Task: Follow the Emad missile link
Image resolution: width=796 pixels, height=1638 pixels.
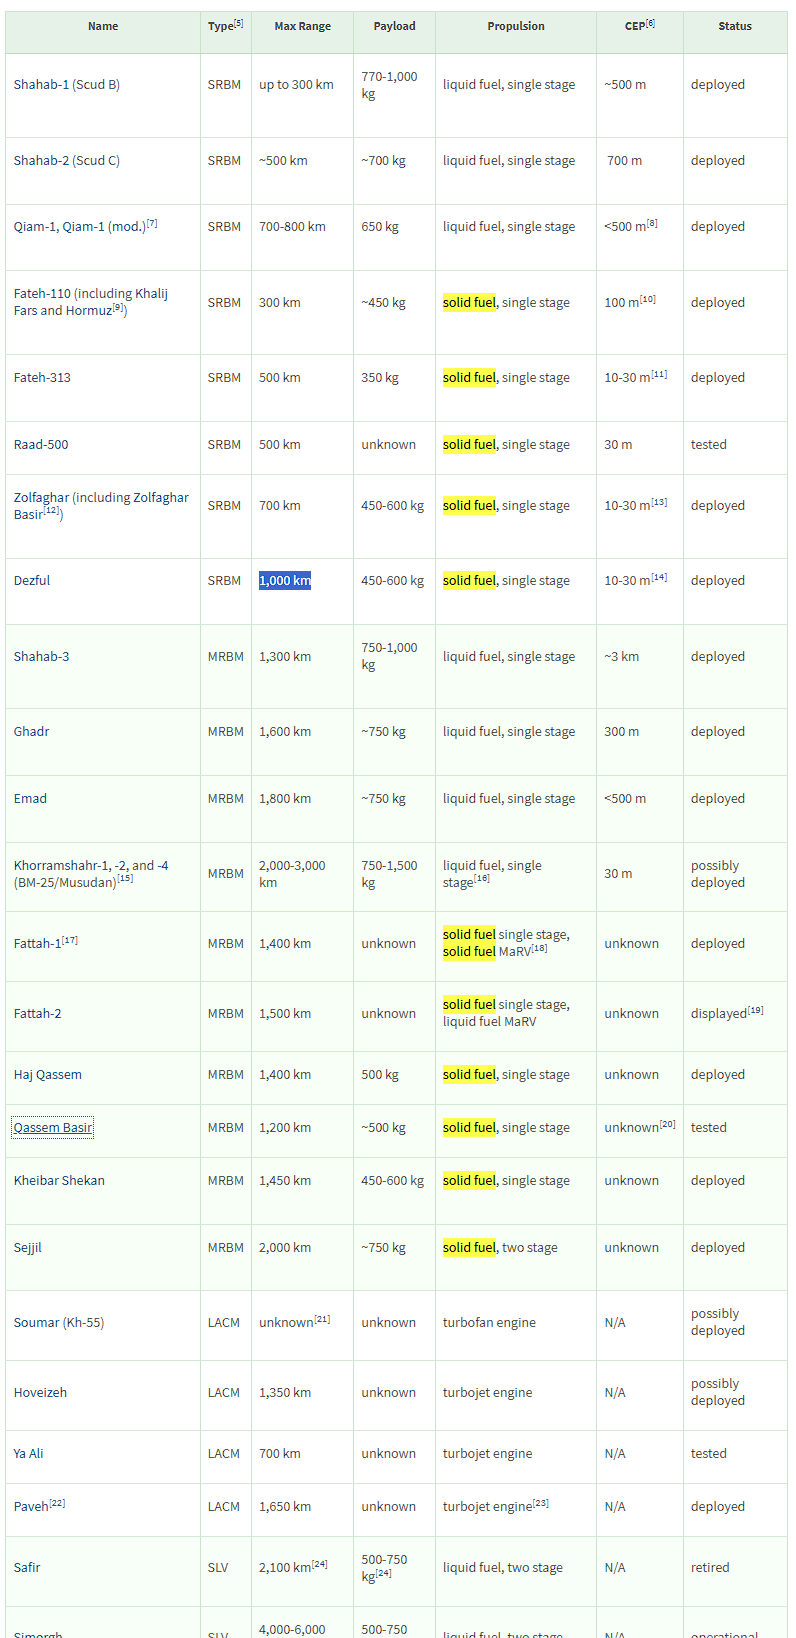Action: point(30,799)
